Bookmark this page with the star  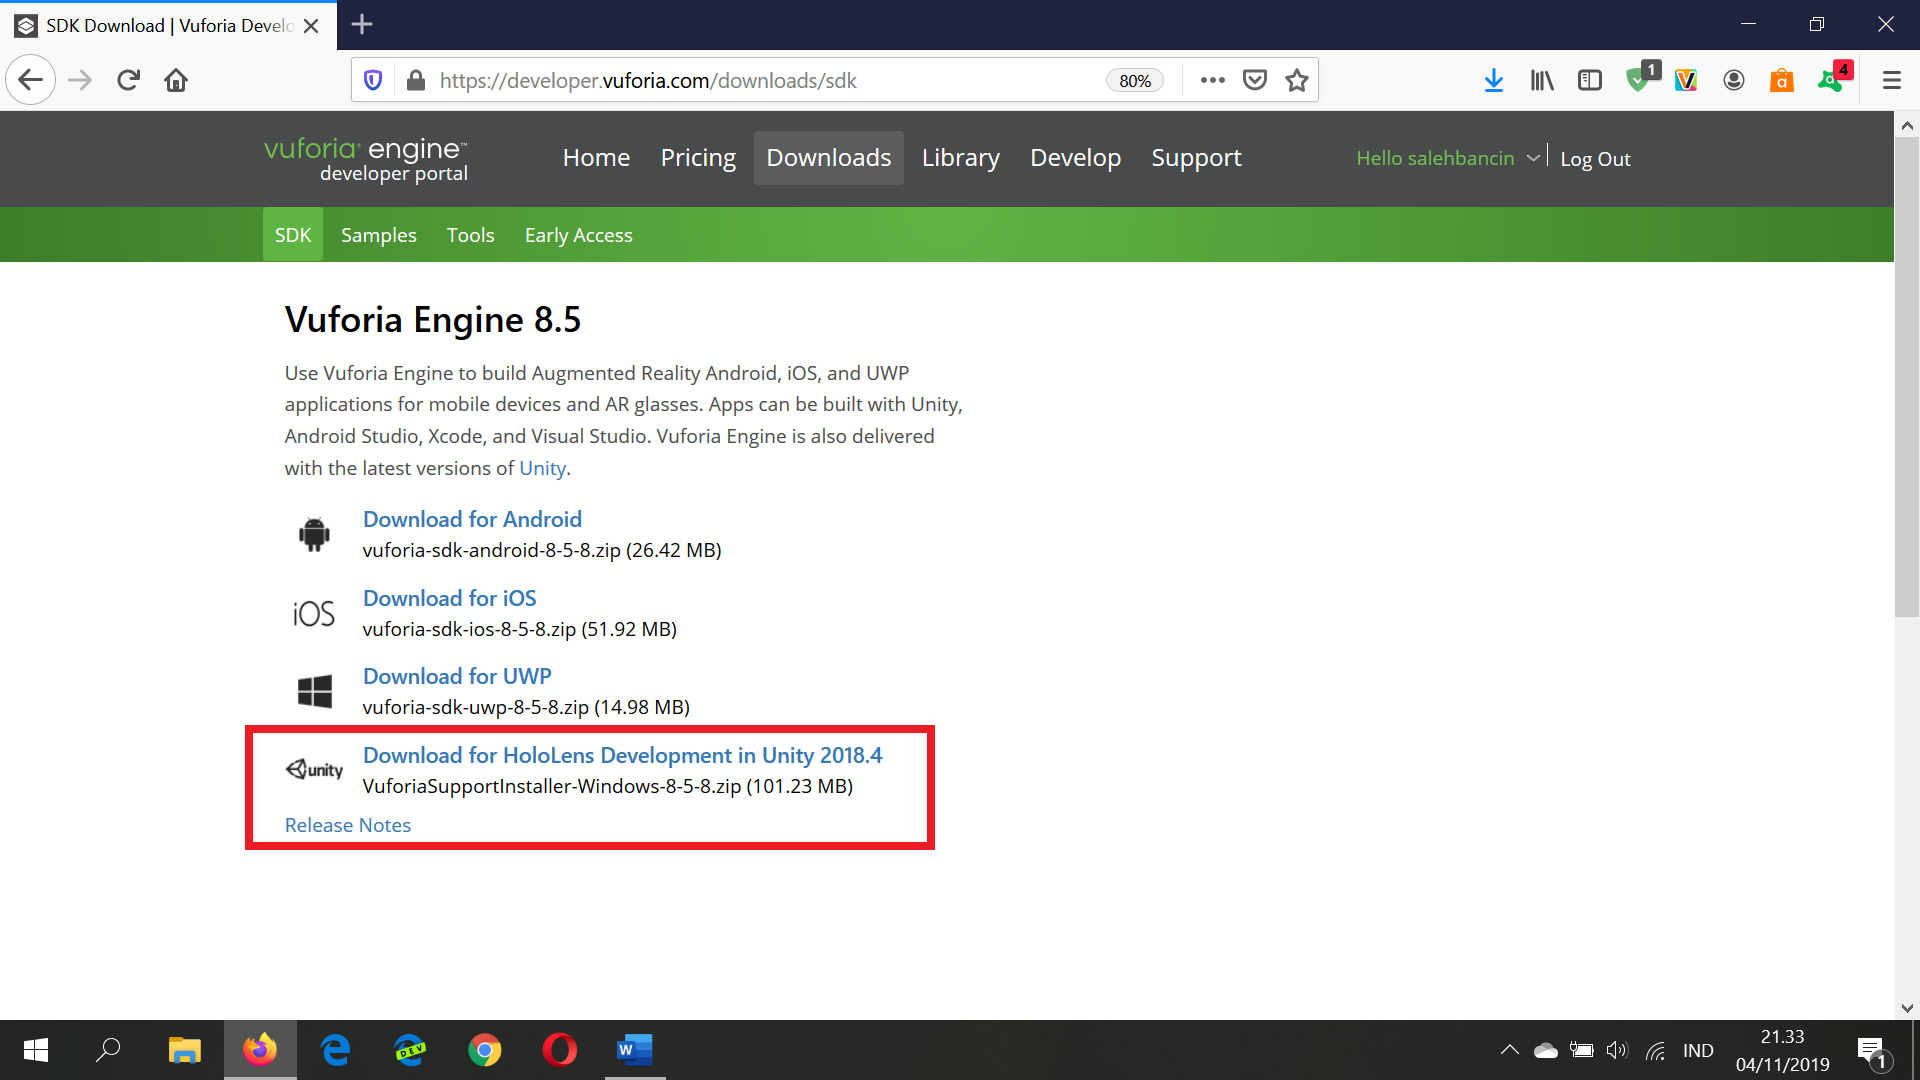click(x=1297, y=80)
